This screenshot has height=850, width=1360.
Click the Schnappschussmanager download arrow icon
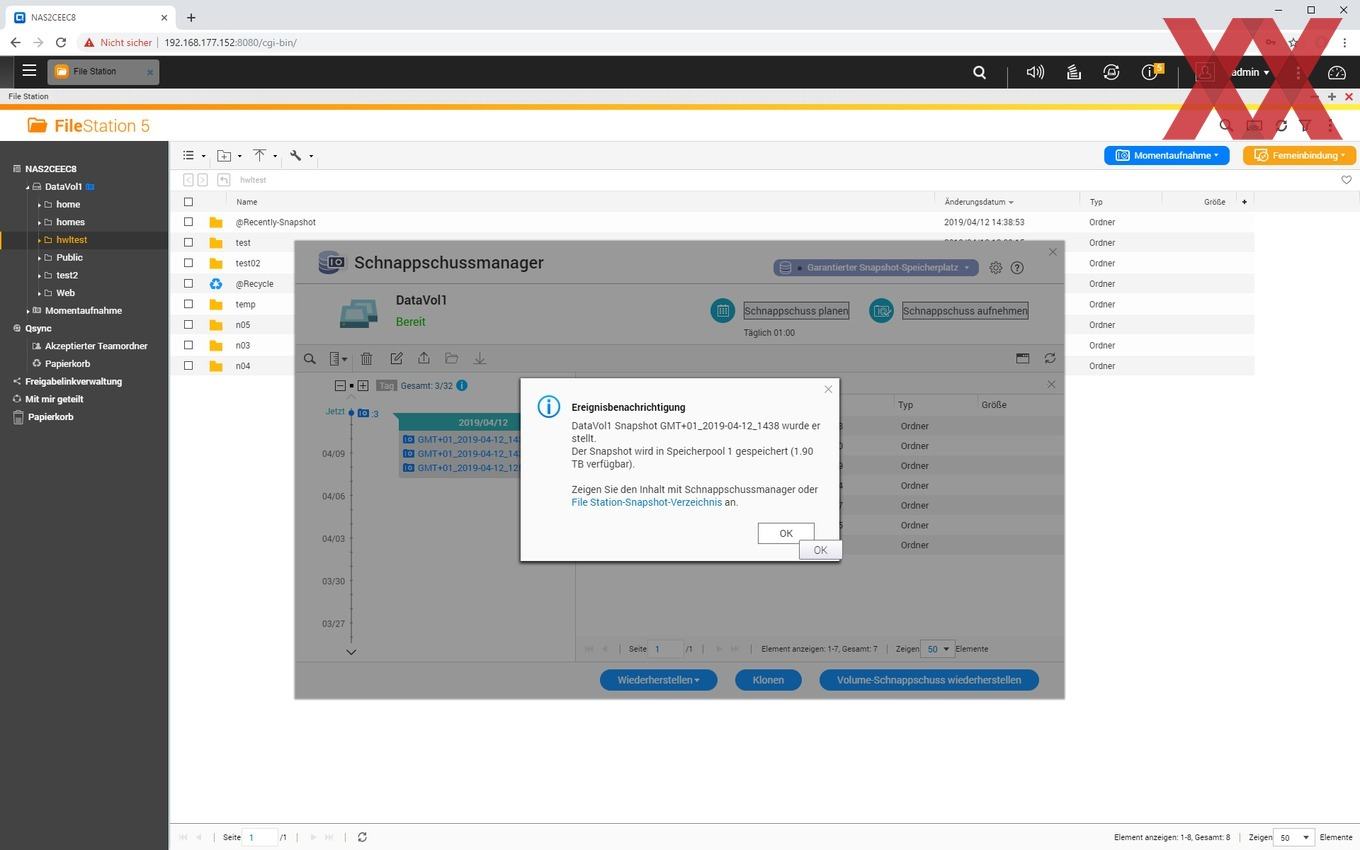point(479,358)
